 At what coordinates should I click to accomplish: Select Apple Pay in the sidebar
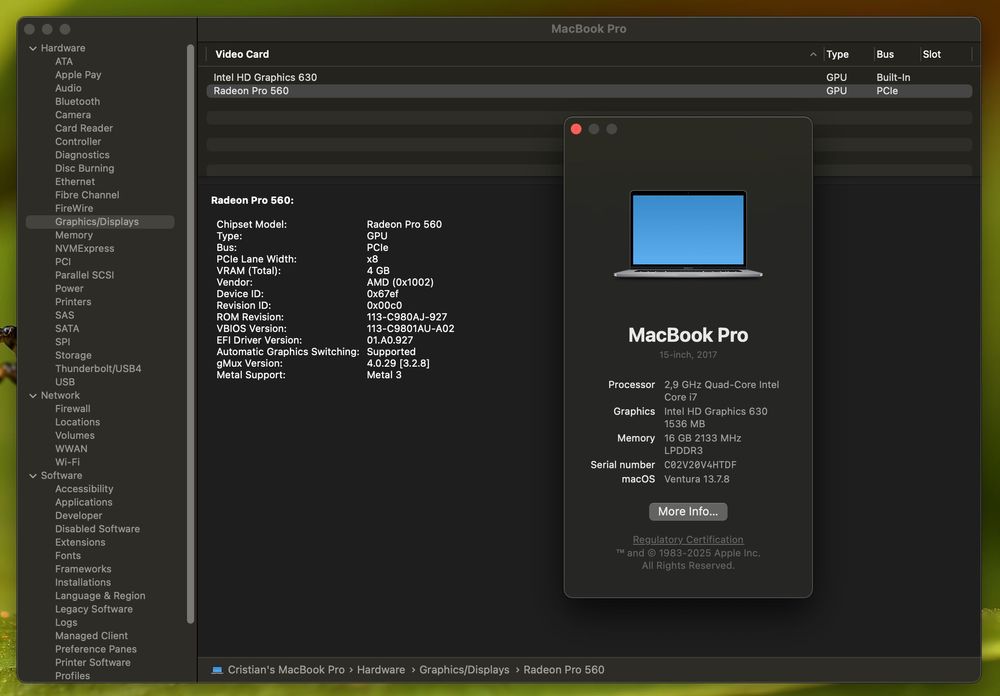point(78,75)
